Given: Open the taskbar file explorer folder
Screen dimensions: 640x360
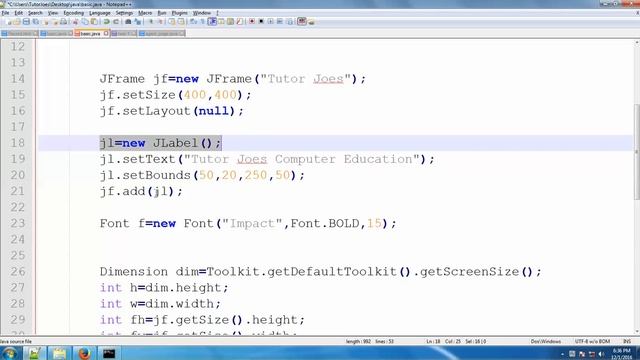Looking at the screenshot, I should tap(59, 353).
